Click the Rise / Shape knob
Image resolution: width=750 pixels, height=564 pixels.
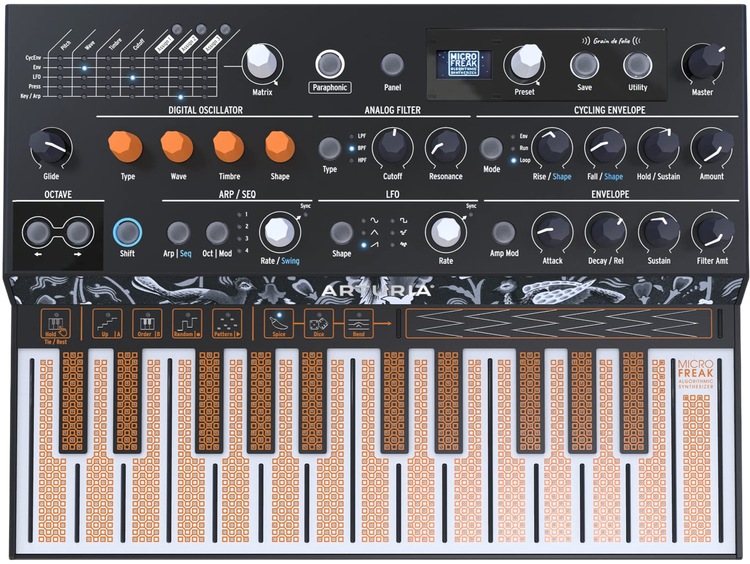[552, 147]
